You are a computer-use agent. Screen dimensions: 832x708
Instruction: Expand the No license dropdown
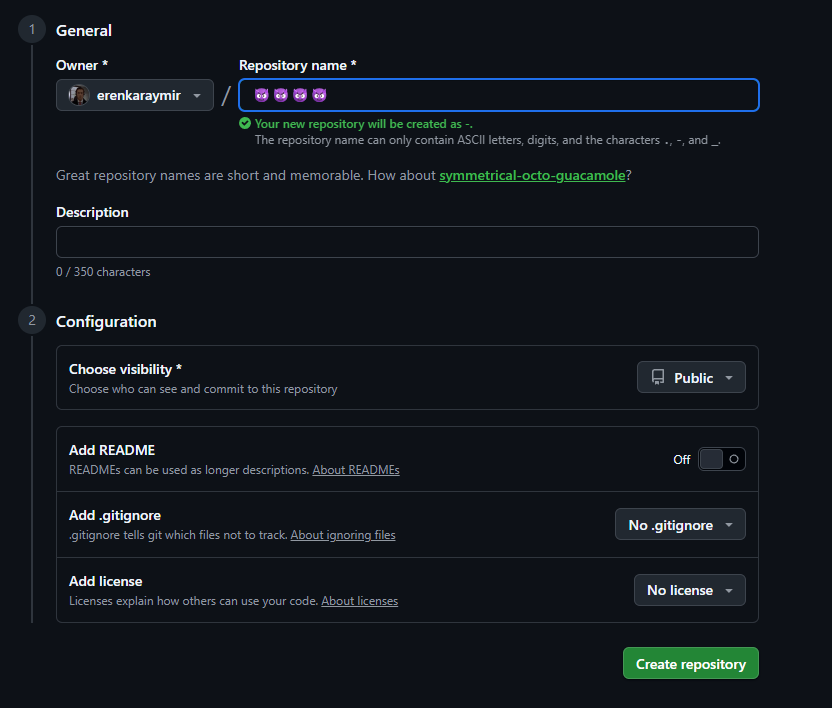pos(690,590)
